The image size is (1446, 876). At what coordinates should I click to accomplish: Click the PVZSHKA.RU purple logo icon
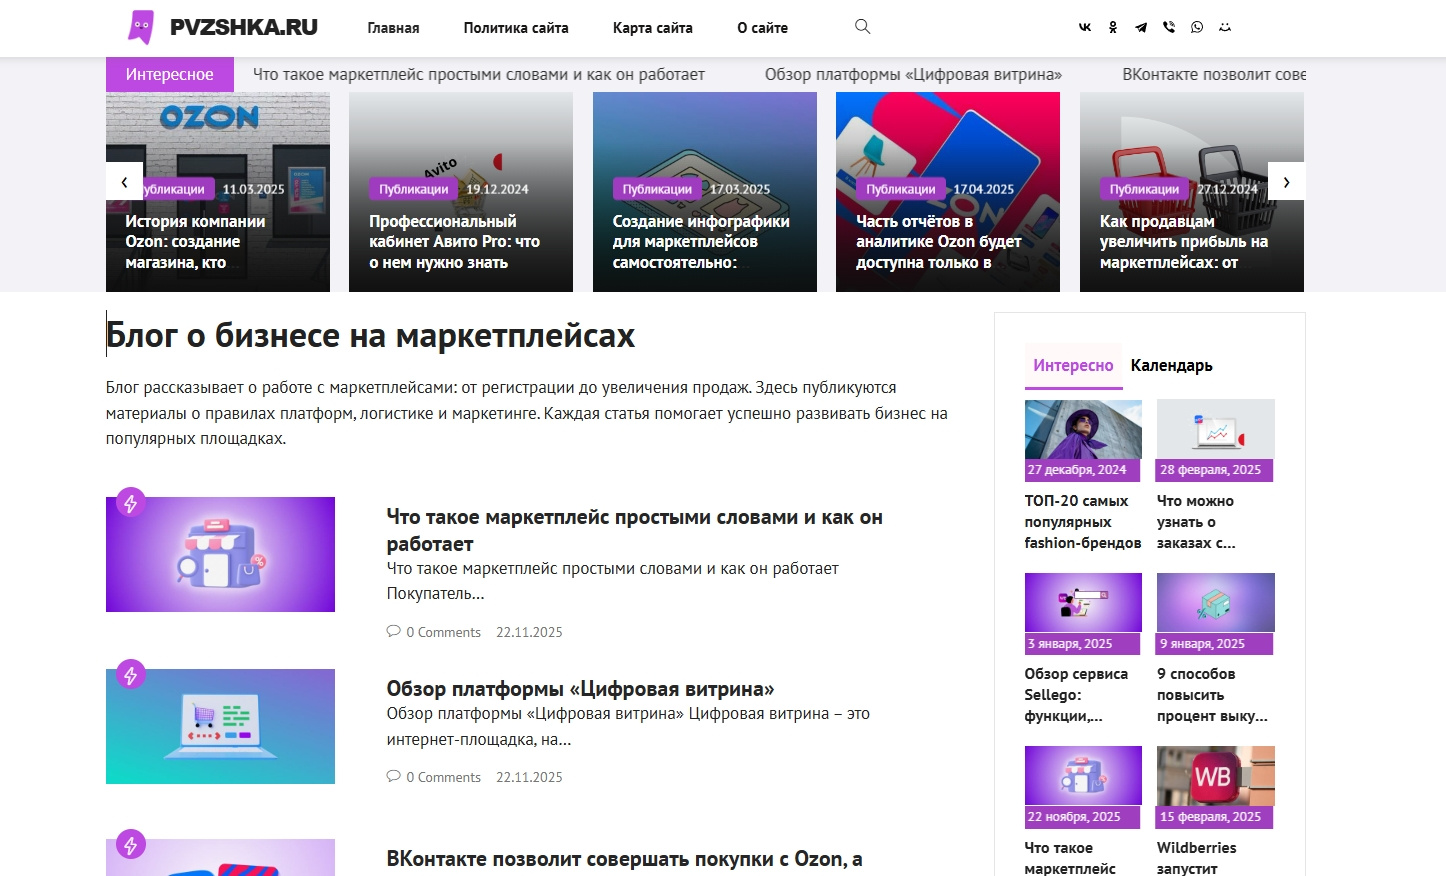[x=142, y=27]
